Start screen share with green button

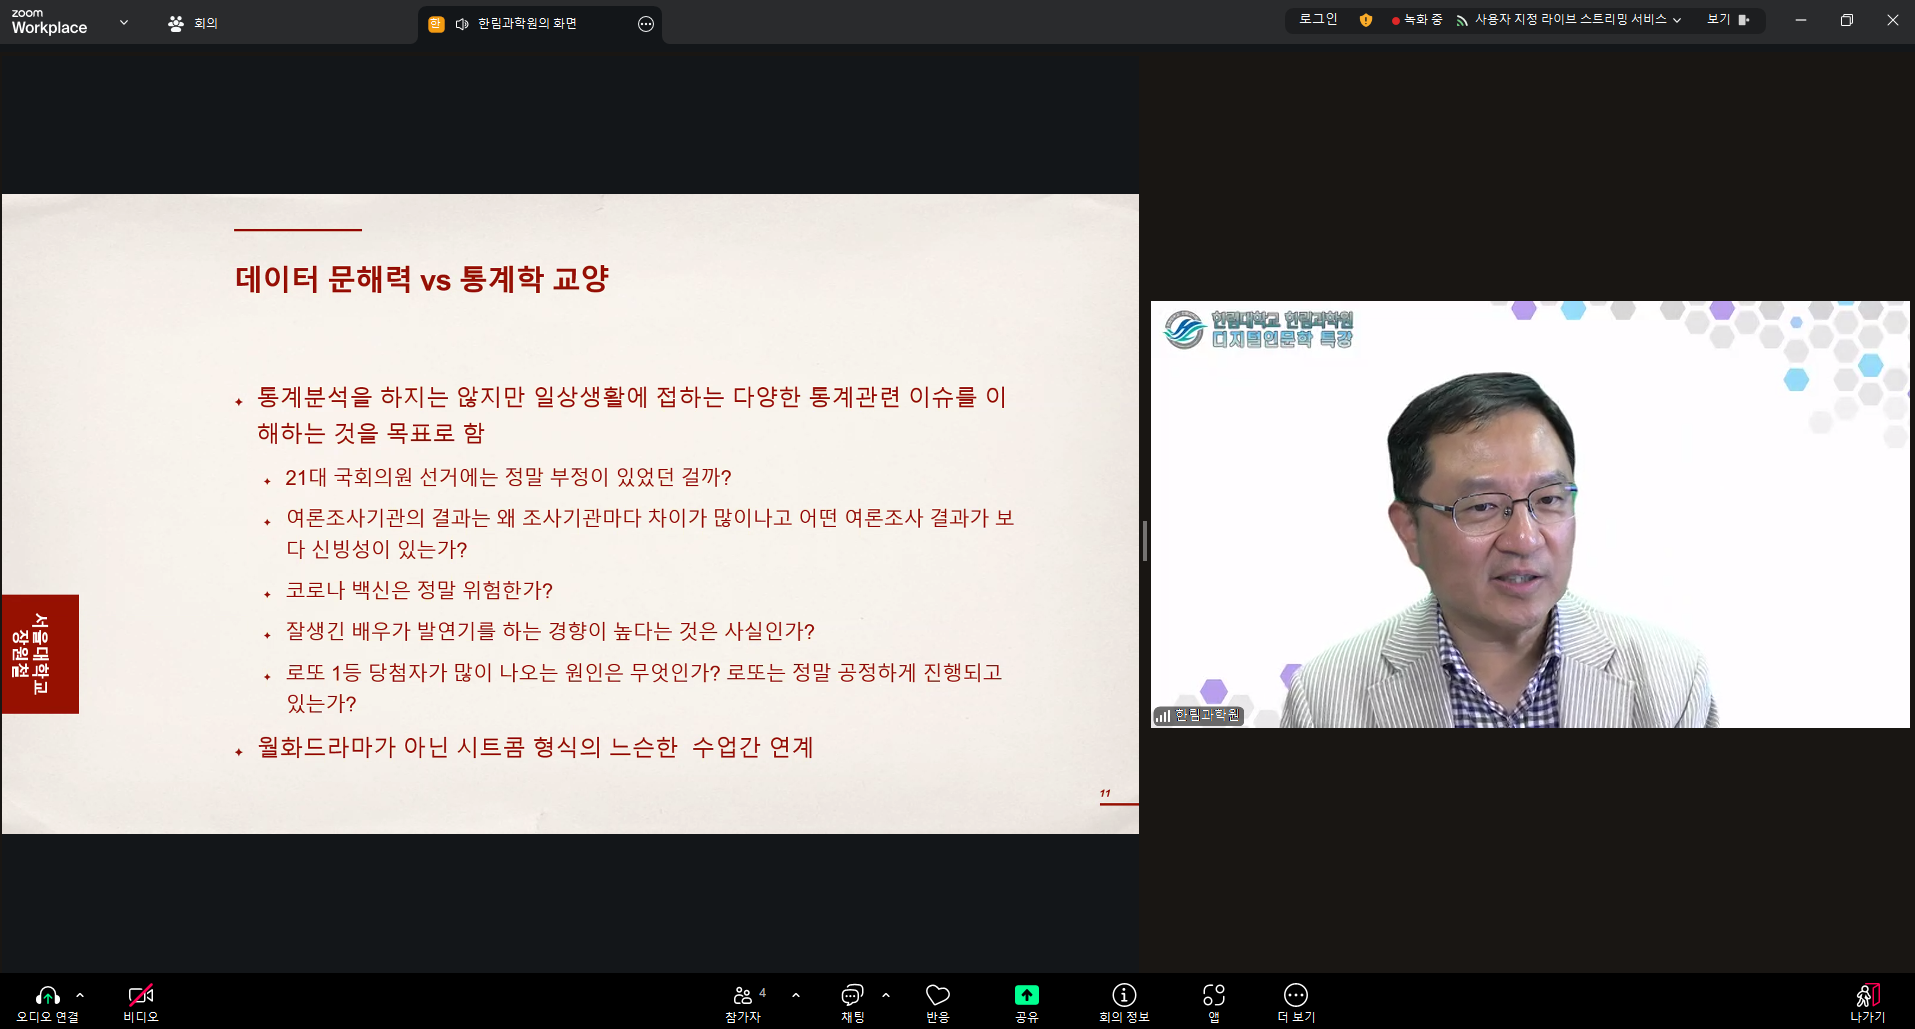(x=1026, y=995)
